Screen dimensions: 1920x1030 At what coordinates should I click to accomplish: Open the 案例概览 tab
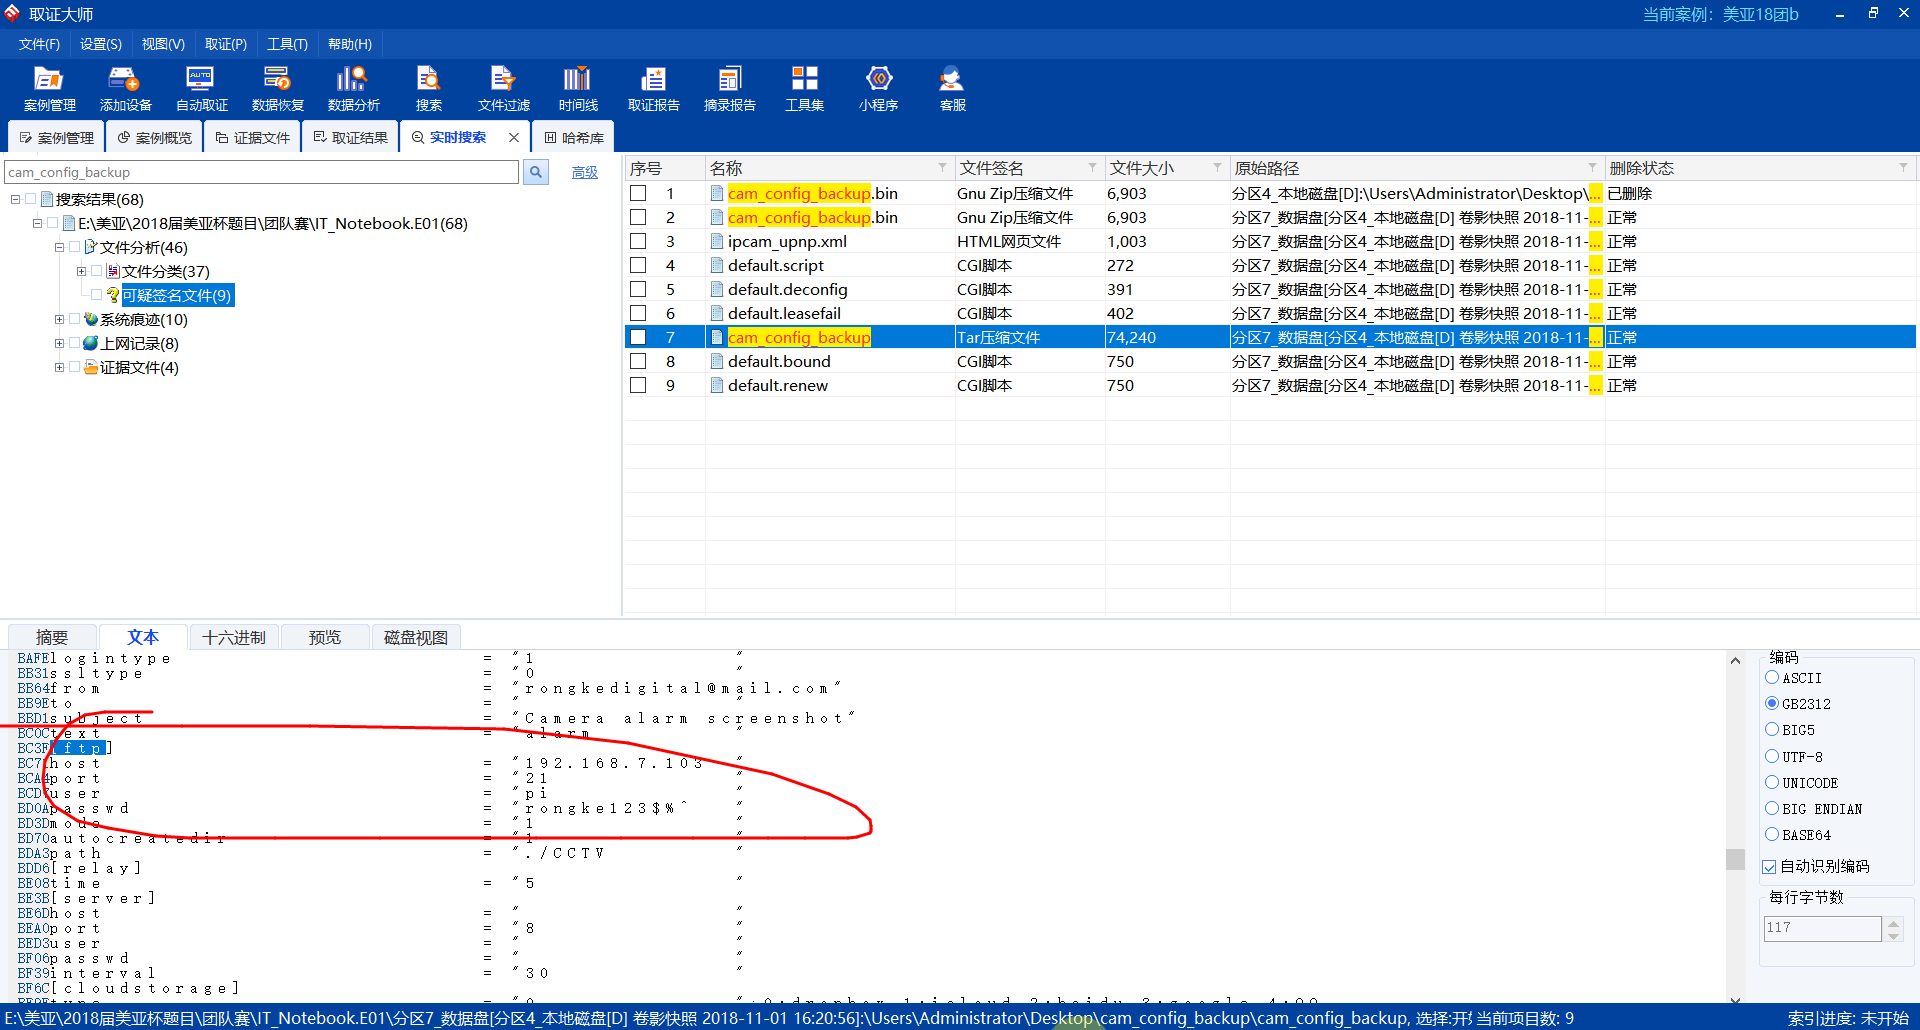coord(154,137)
